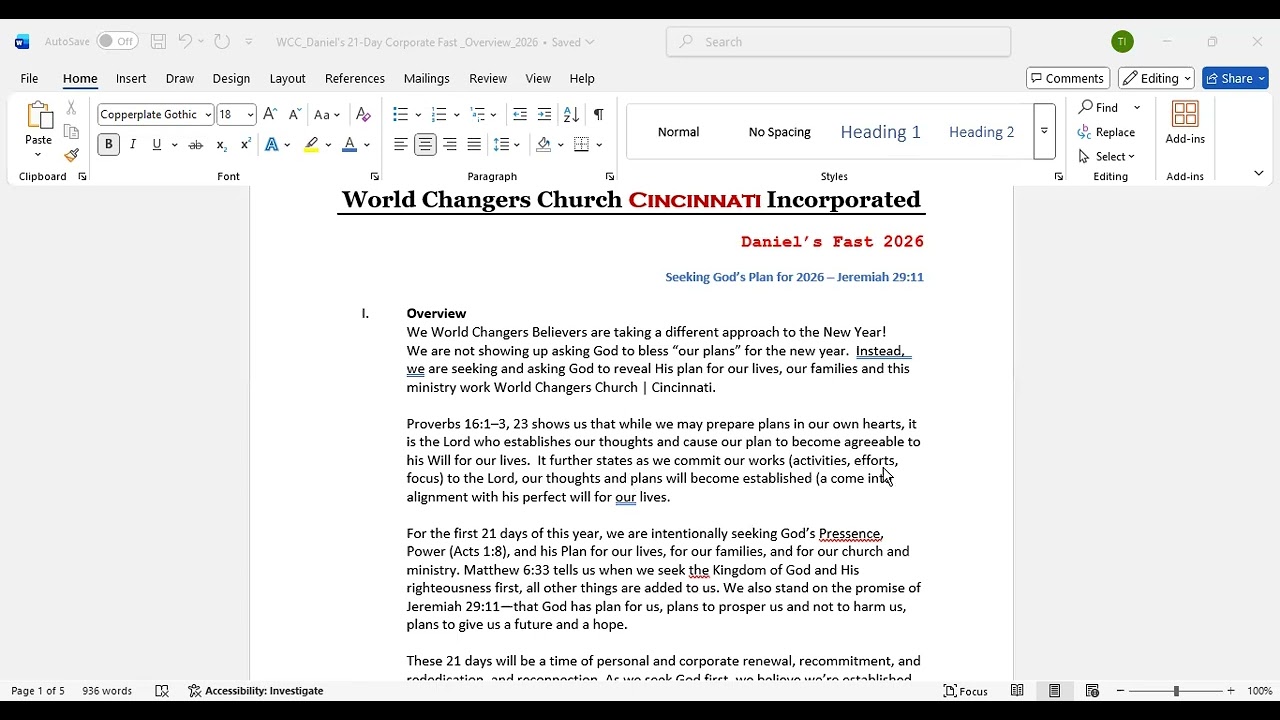1280x720 pixels.
Task: Expand the Change Case menu
Action: 327,115
